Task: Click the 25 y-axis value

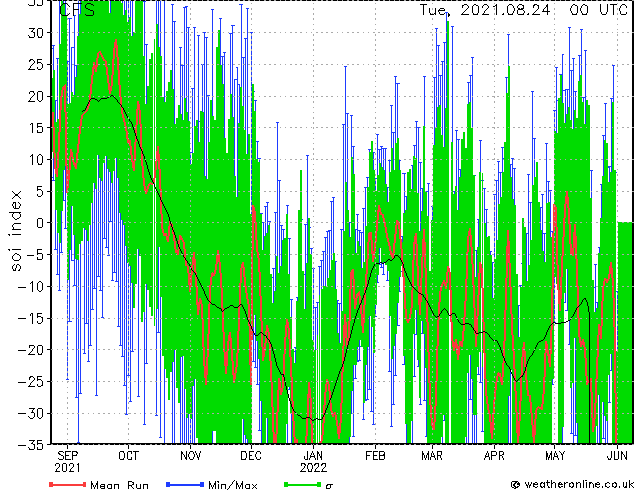Action: [x=36, y=64]
